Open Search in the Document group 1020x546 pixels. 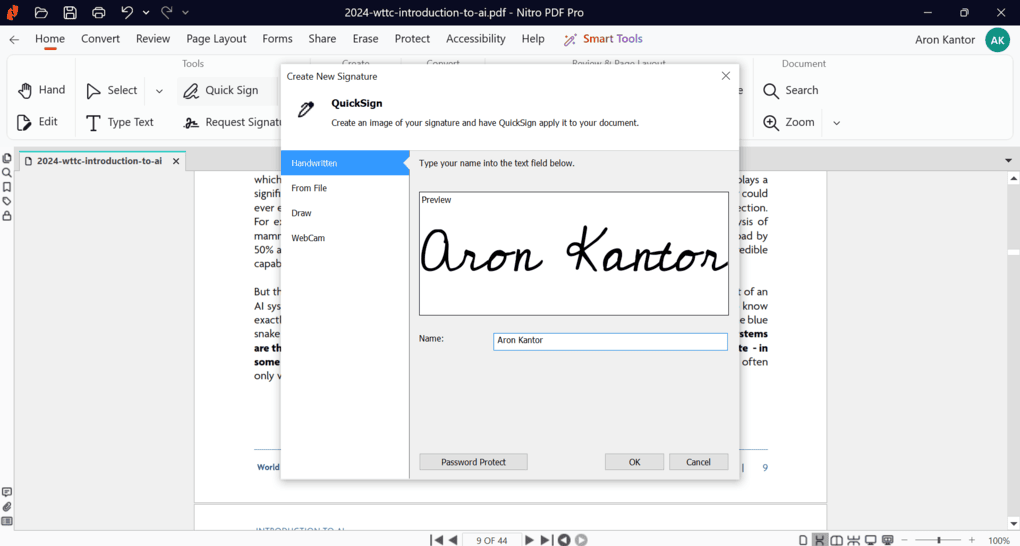(x=790, y=90)
